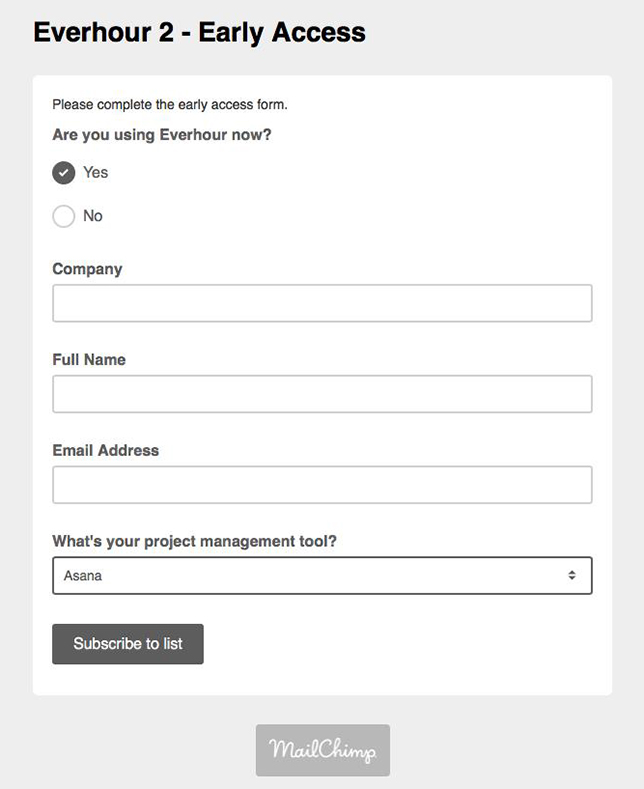Click the "Please complete the early access form" text
Screen dimensions: 644x789
pyautogui.click(x=170, y=105)
